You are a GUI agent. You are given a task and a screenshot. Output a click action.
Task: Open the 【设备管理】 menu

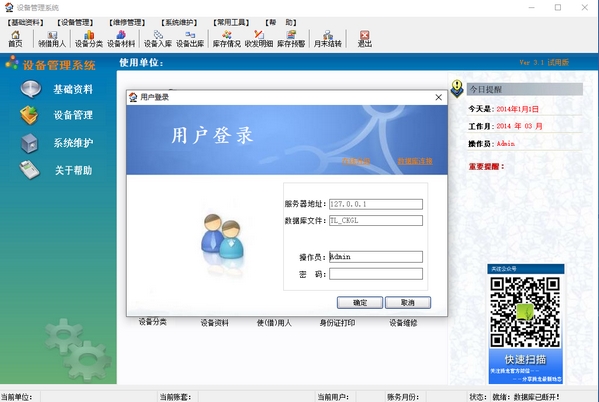(75, 23)
